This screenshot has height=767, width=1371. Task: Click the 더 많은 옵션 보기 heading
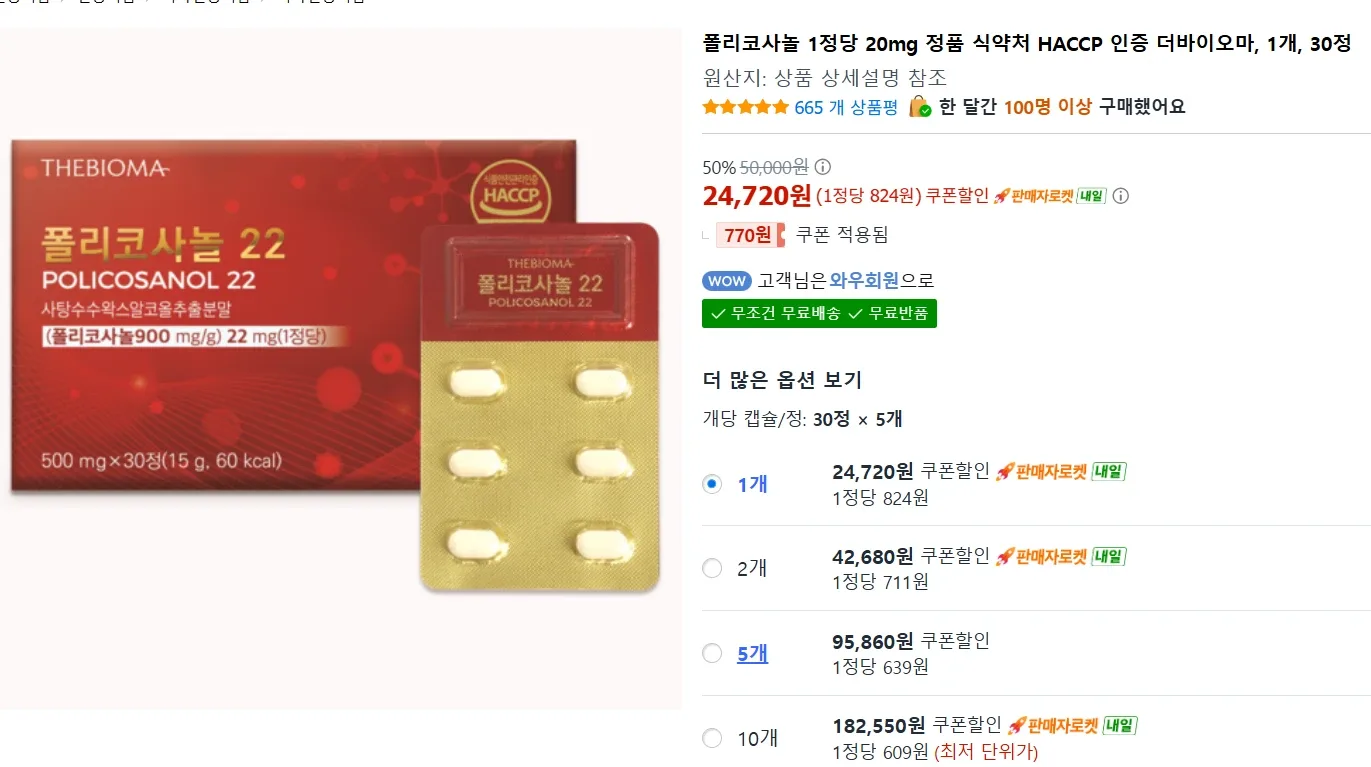(782, 380)
